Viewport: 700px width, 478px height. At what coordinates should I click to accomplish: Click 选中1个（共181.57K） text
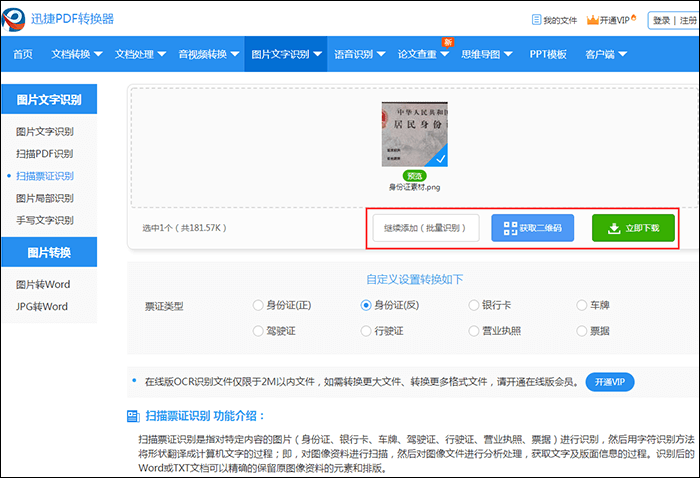pyautogui.click(x=184, y=228)
